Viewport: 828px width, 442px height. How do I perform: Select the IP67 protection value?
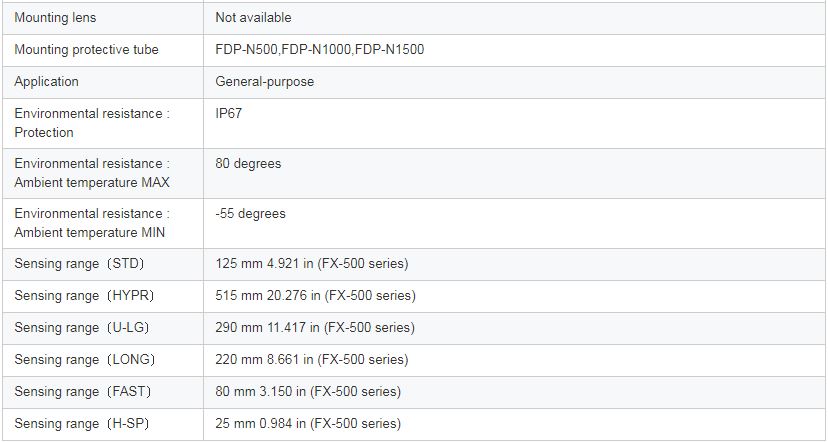[229, 114]
